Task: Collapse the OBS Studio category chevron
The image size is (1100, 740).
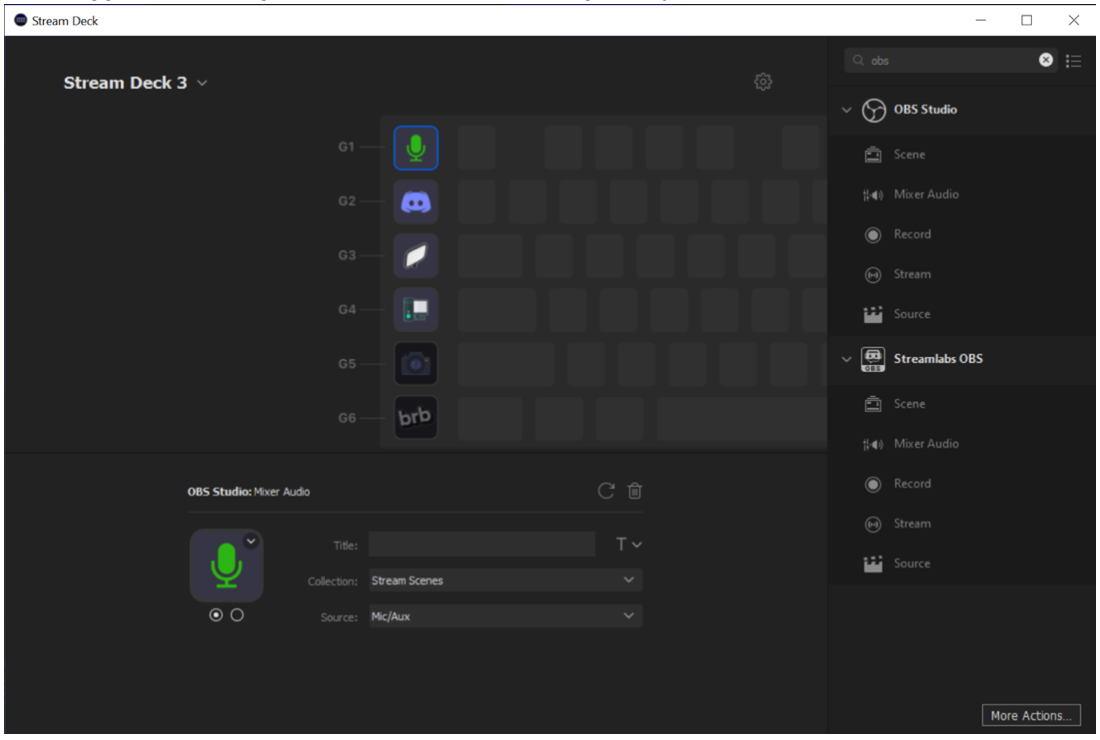Action: click(845, 110)
